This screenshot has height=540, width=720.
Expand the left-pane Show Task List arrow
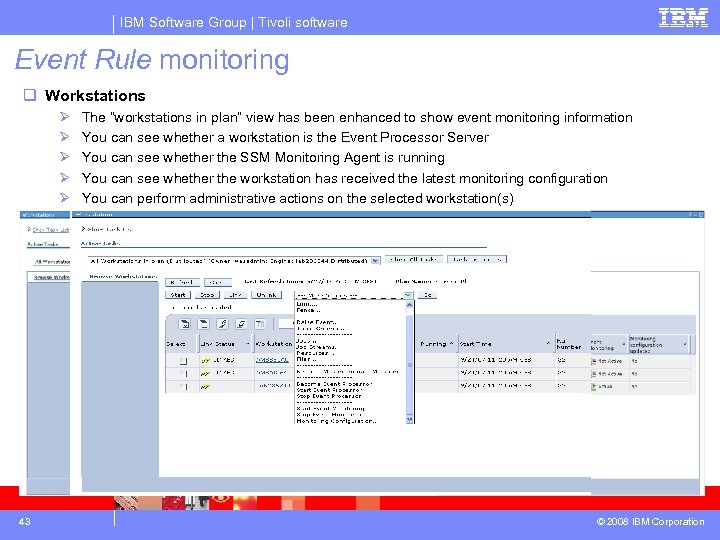coord(29,229)
